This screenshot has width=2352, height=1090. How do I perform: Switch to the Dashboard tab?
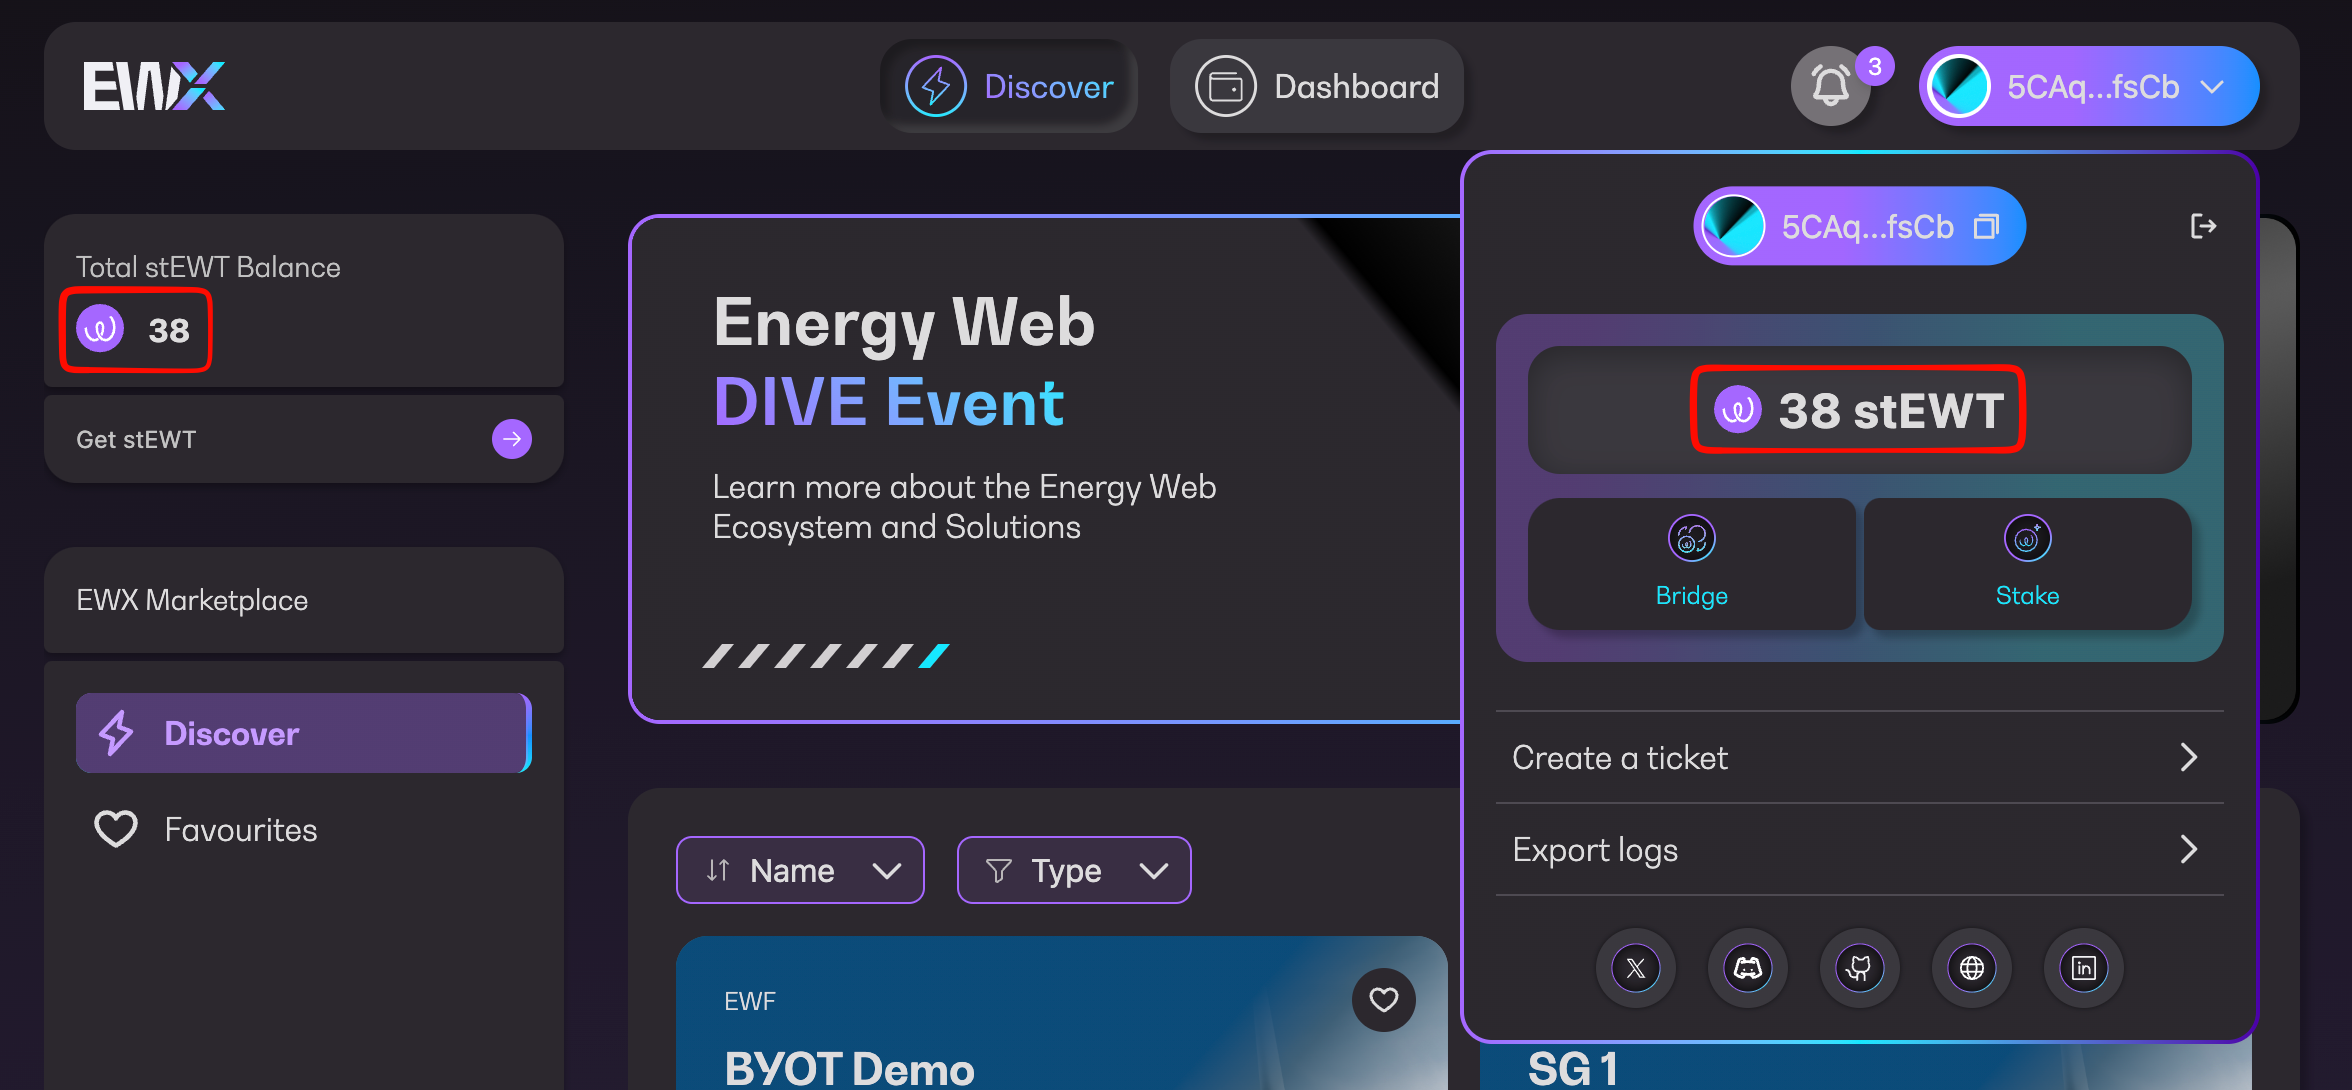click(1317, 87)
